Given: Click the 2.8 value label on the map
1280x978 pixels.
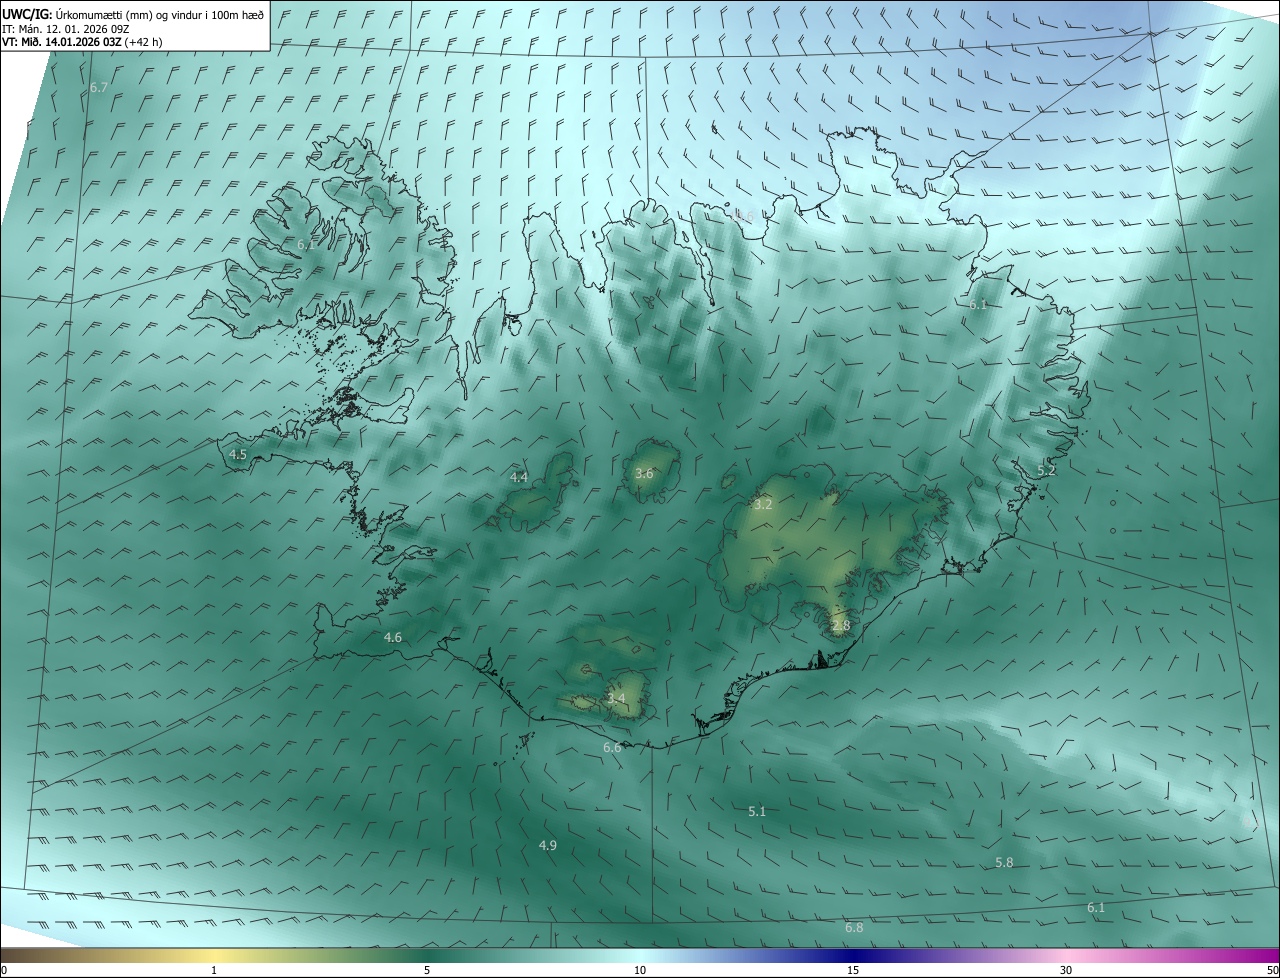Looking at the screenshot, I should tap(841, 626).
